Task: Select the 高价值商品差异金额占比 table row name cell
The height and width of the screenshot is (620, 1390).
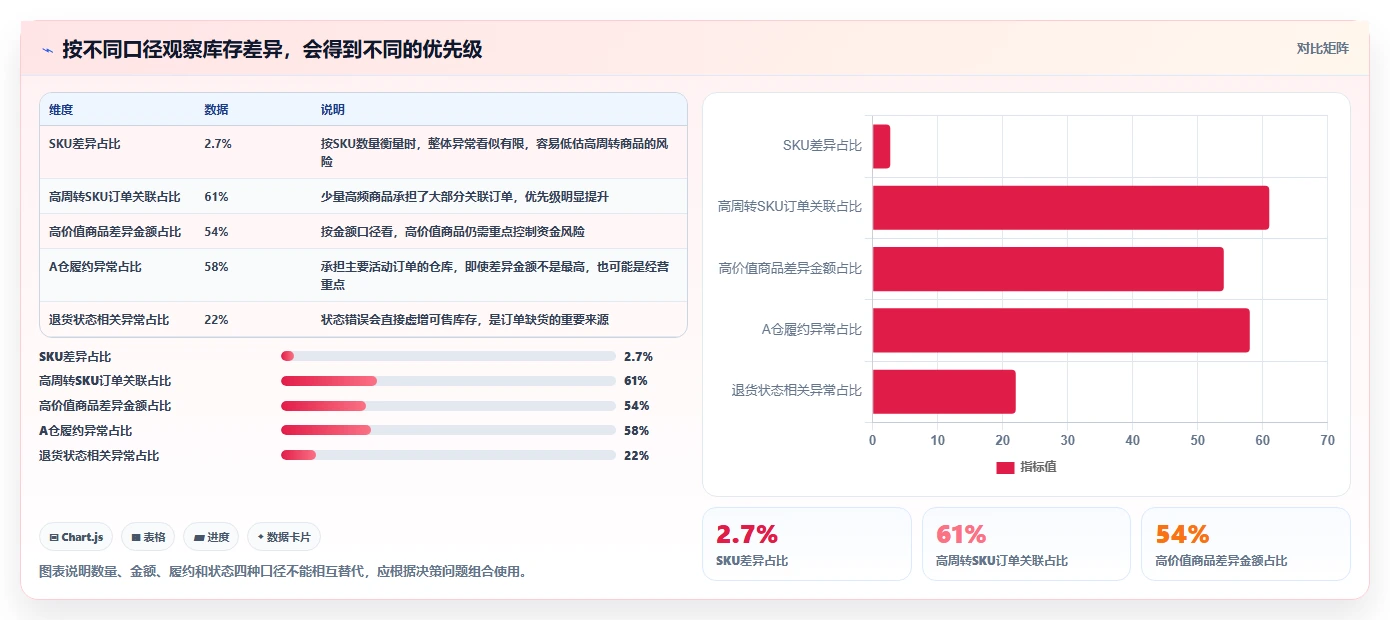Action: (115, 232)
